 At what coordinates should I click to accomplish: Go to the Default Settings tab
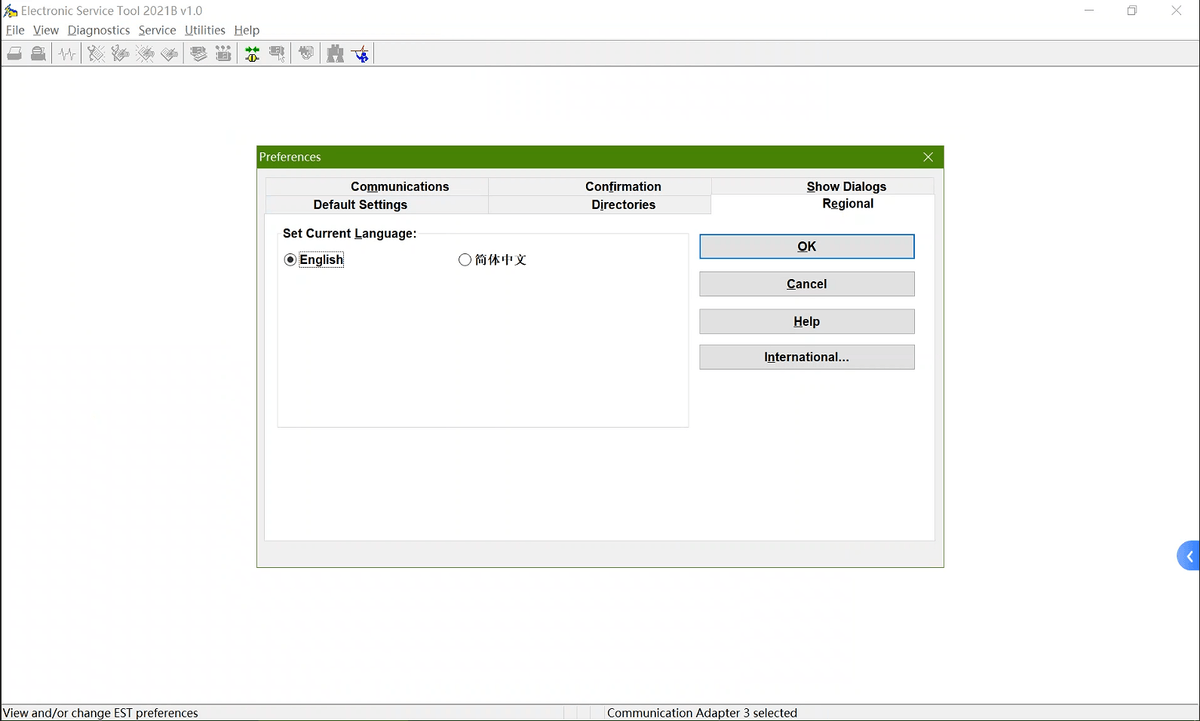(x=360, y=204)
